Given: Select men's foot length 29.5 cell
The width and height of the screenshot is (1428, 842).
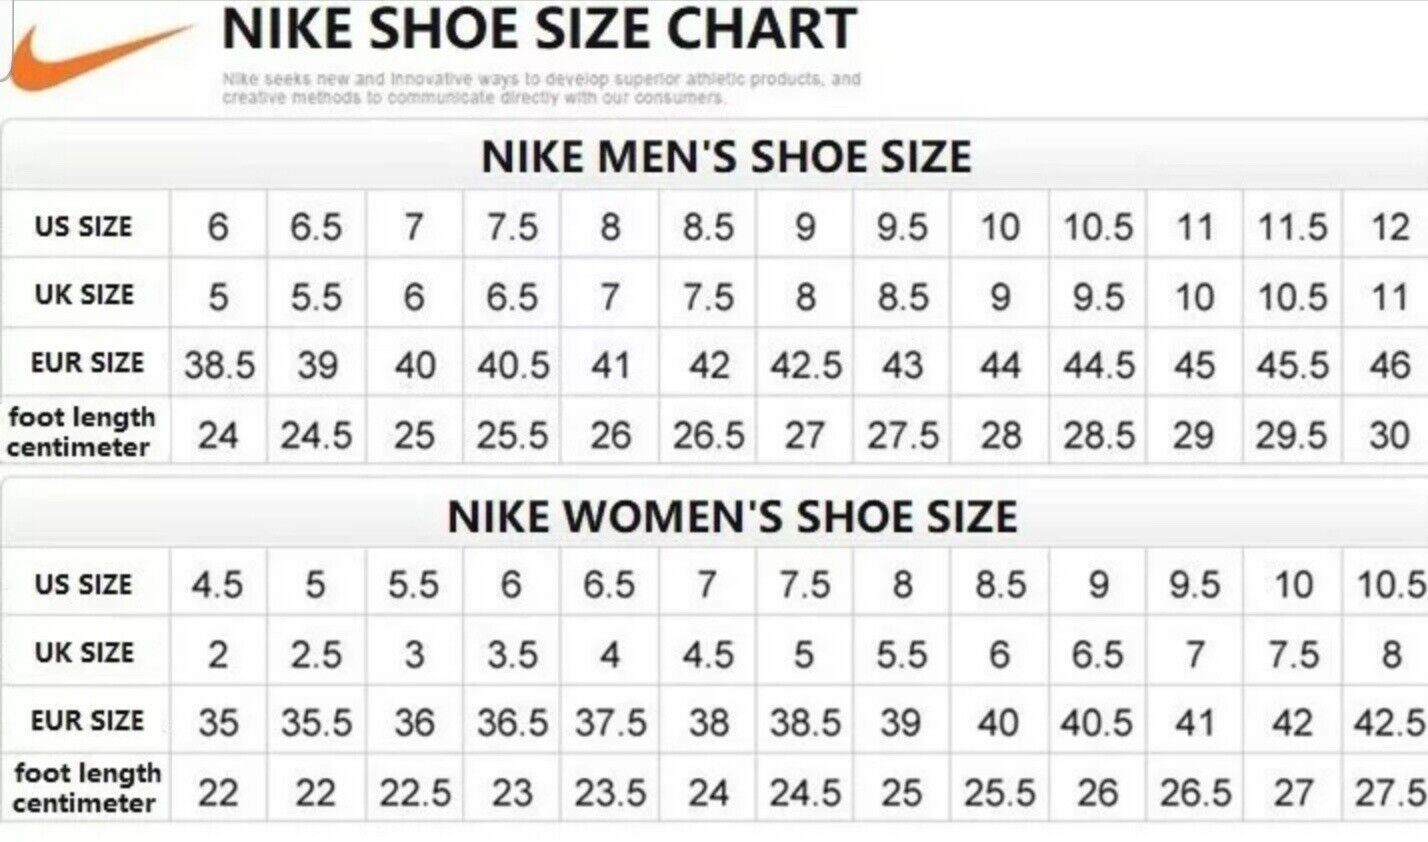Looking at the screenshot, I should tap(1292, 435).
